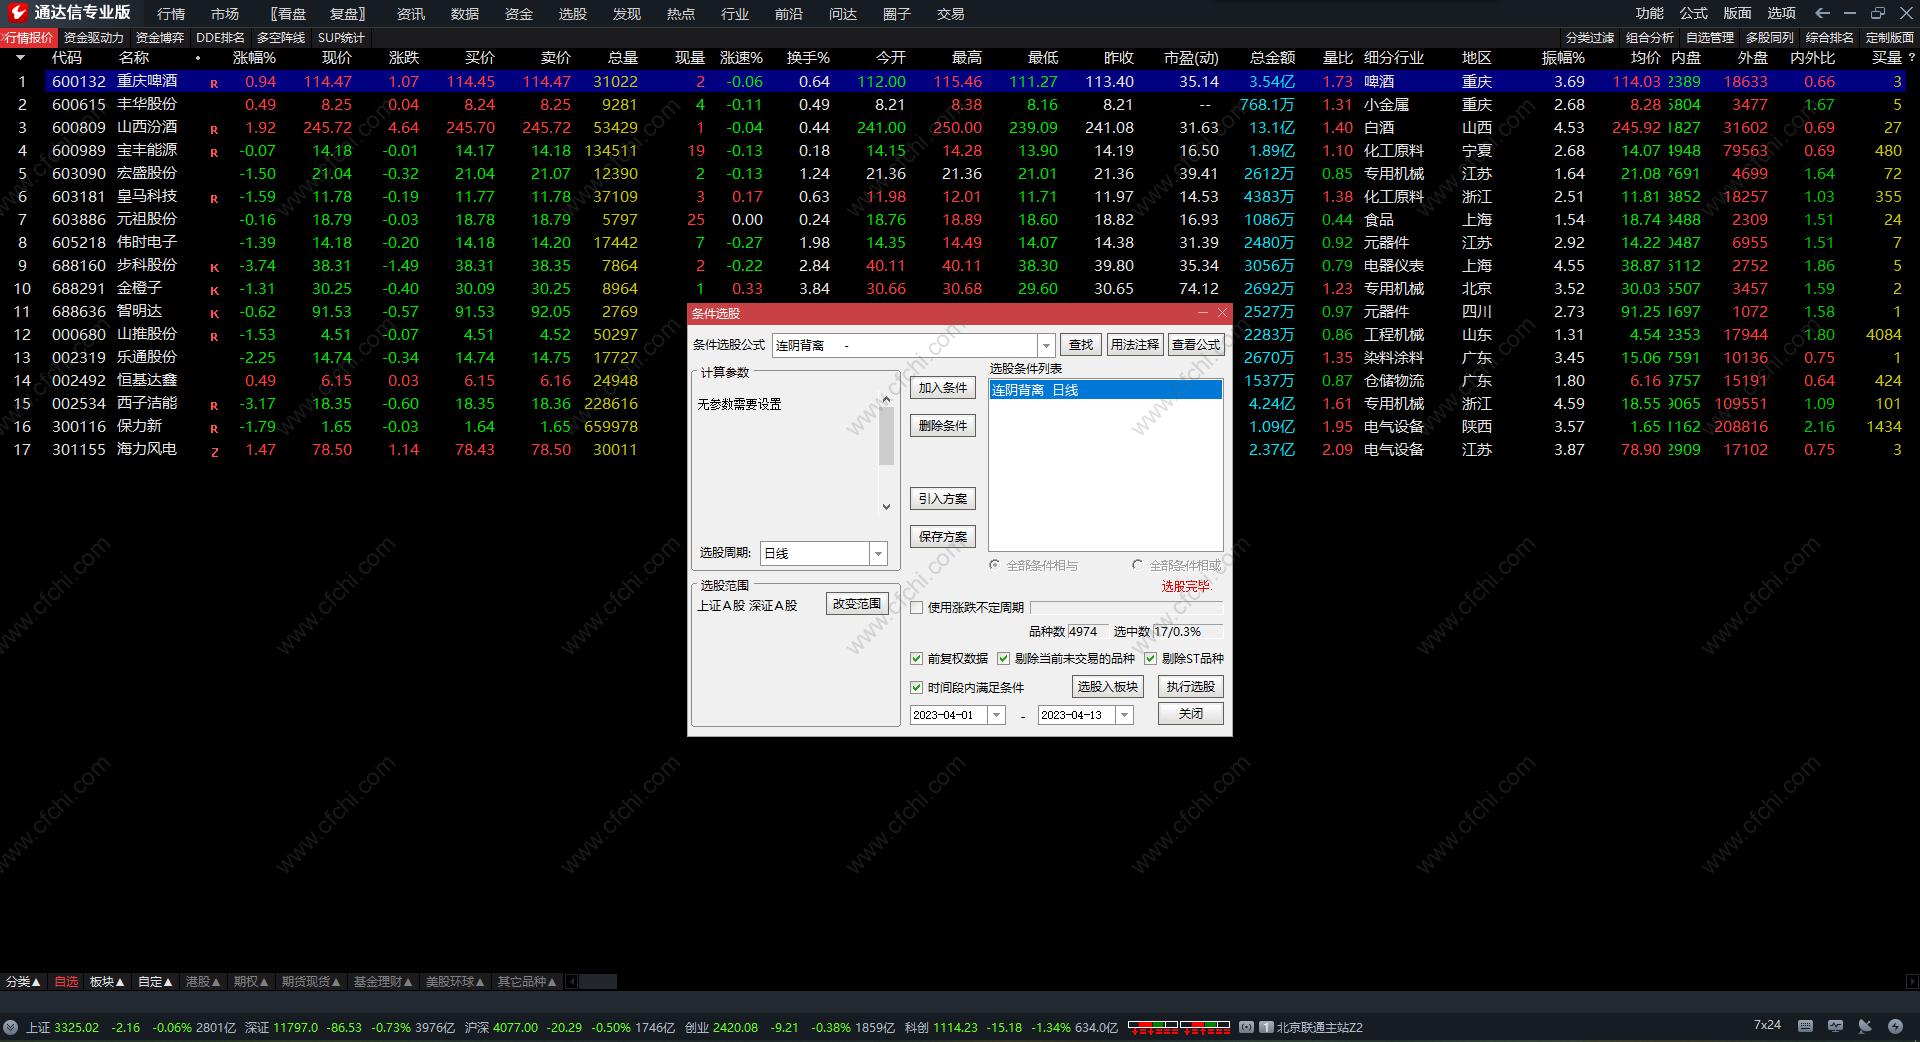Click the satellite dish icon in status bar
The width and height of the screenshot is (1920, 1042).
click(x=1865, y=1026)
